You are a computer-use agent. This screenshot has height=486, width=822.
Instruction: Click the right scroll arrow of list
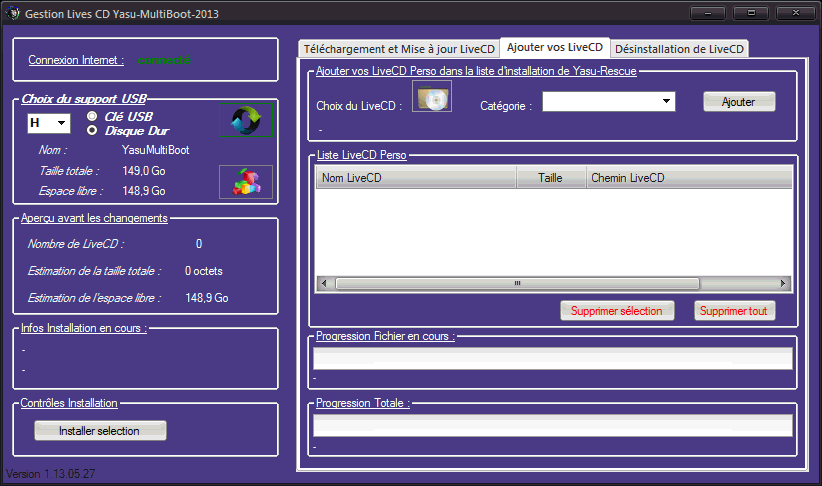tap(783, 283)
